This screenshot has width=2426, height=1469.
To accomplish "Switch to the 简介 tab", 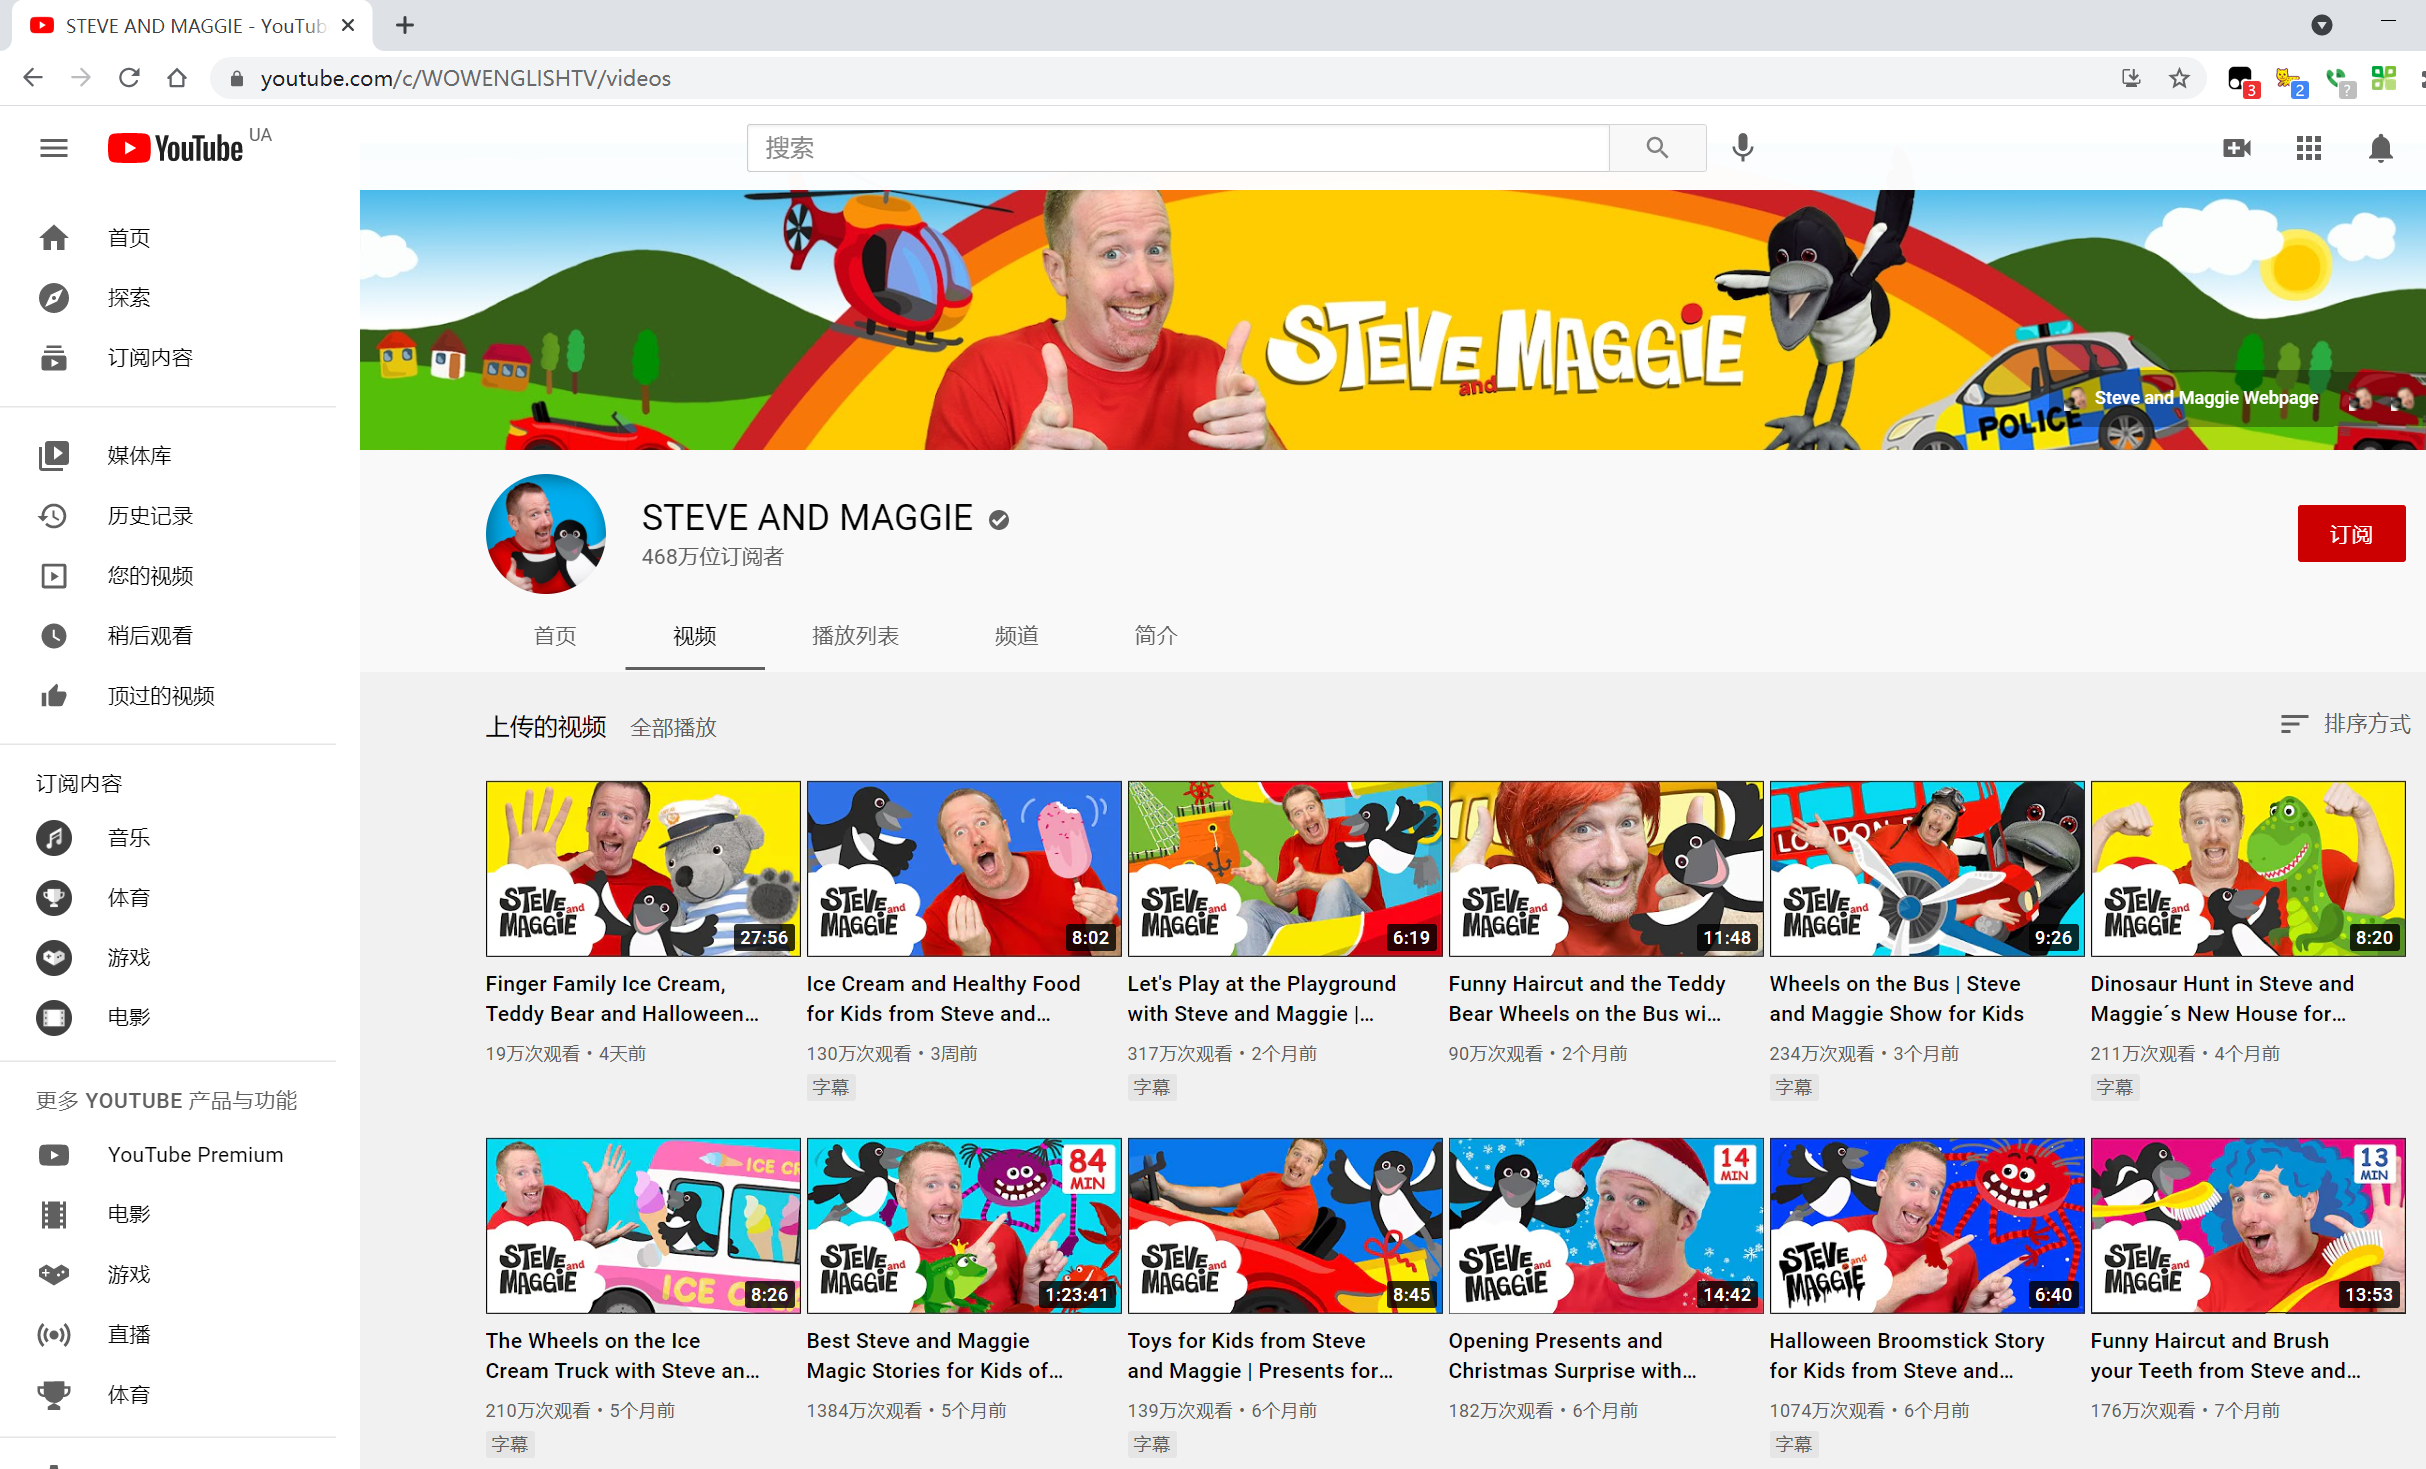I will (1156, 636).
